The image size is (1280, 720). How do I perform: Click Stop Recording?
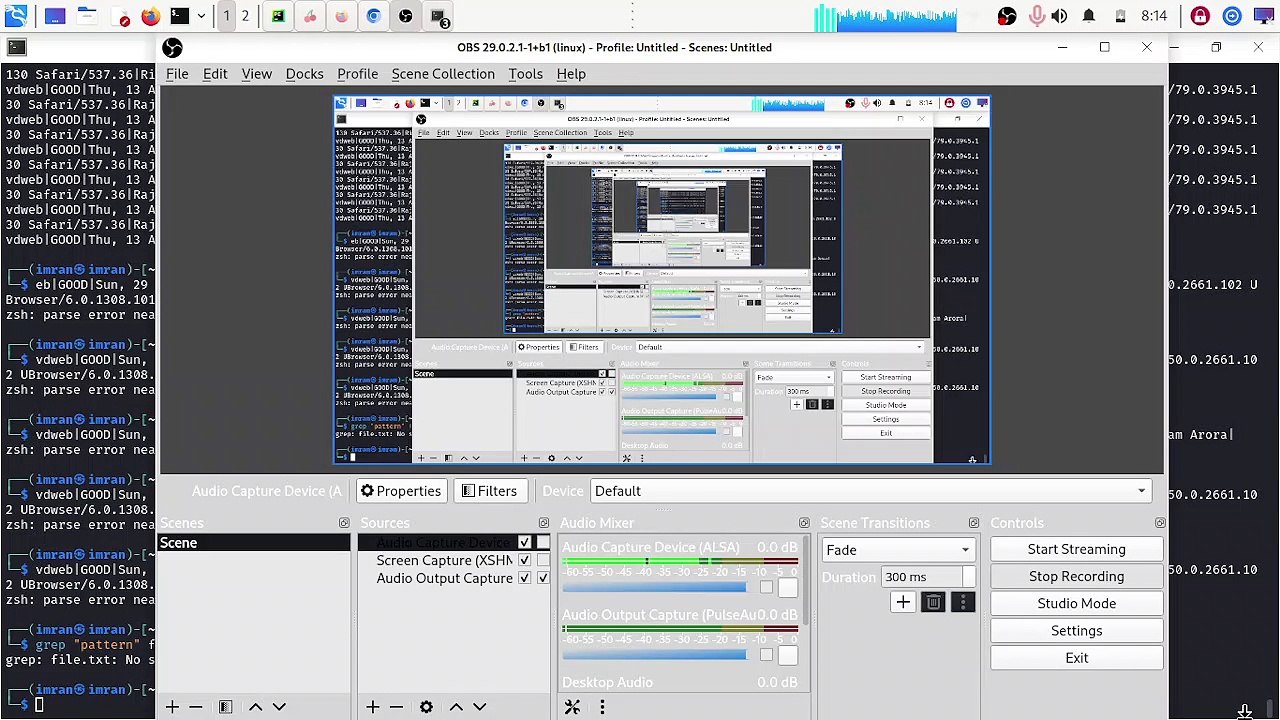[x=1076, y=576]
